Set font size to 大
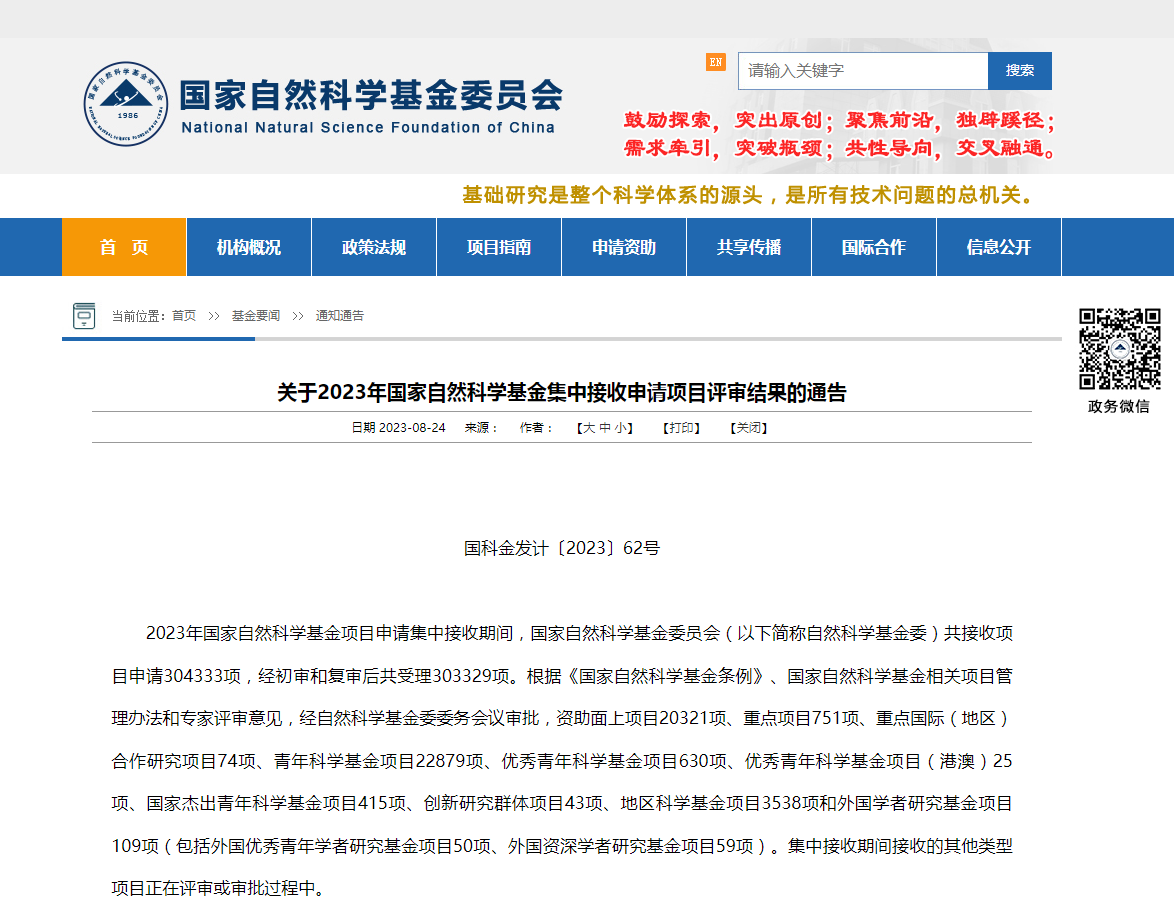Screen dimensions: 1174x908 click(588, 428)
